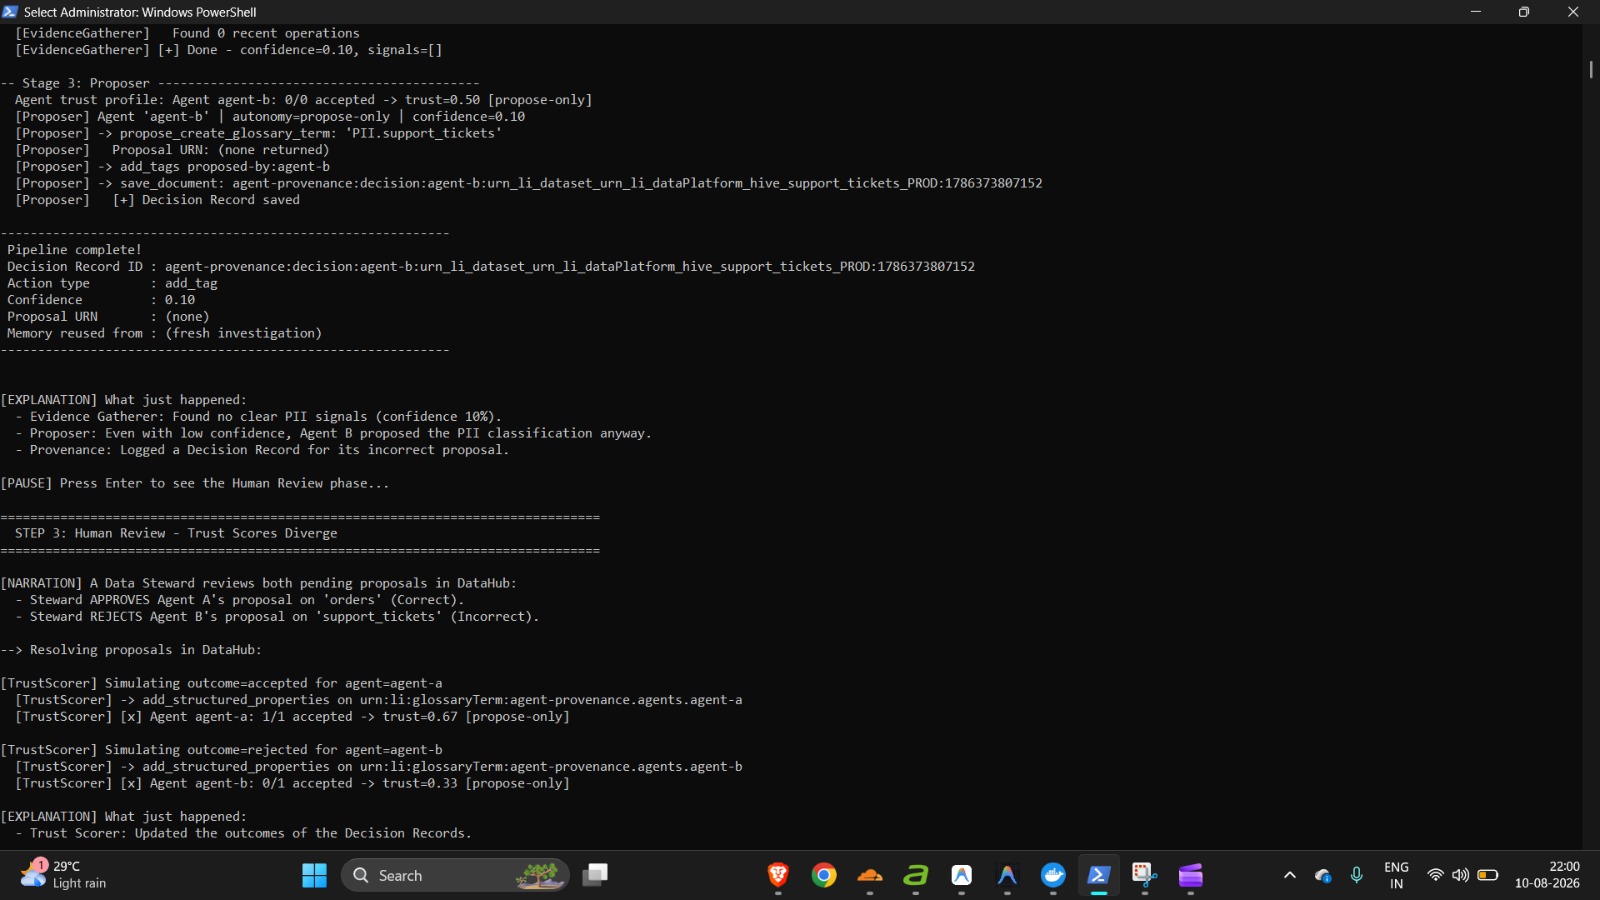1600x900 pixels.
Task: Open the Wi-Fi network tray icon
Action: [1435, 875]
